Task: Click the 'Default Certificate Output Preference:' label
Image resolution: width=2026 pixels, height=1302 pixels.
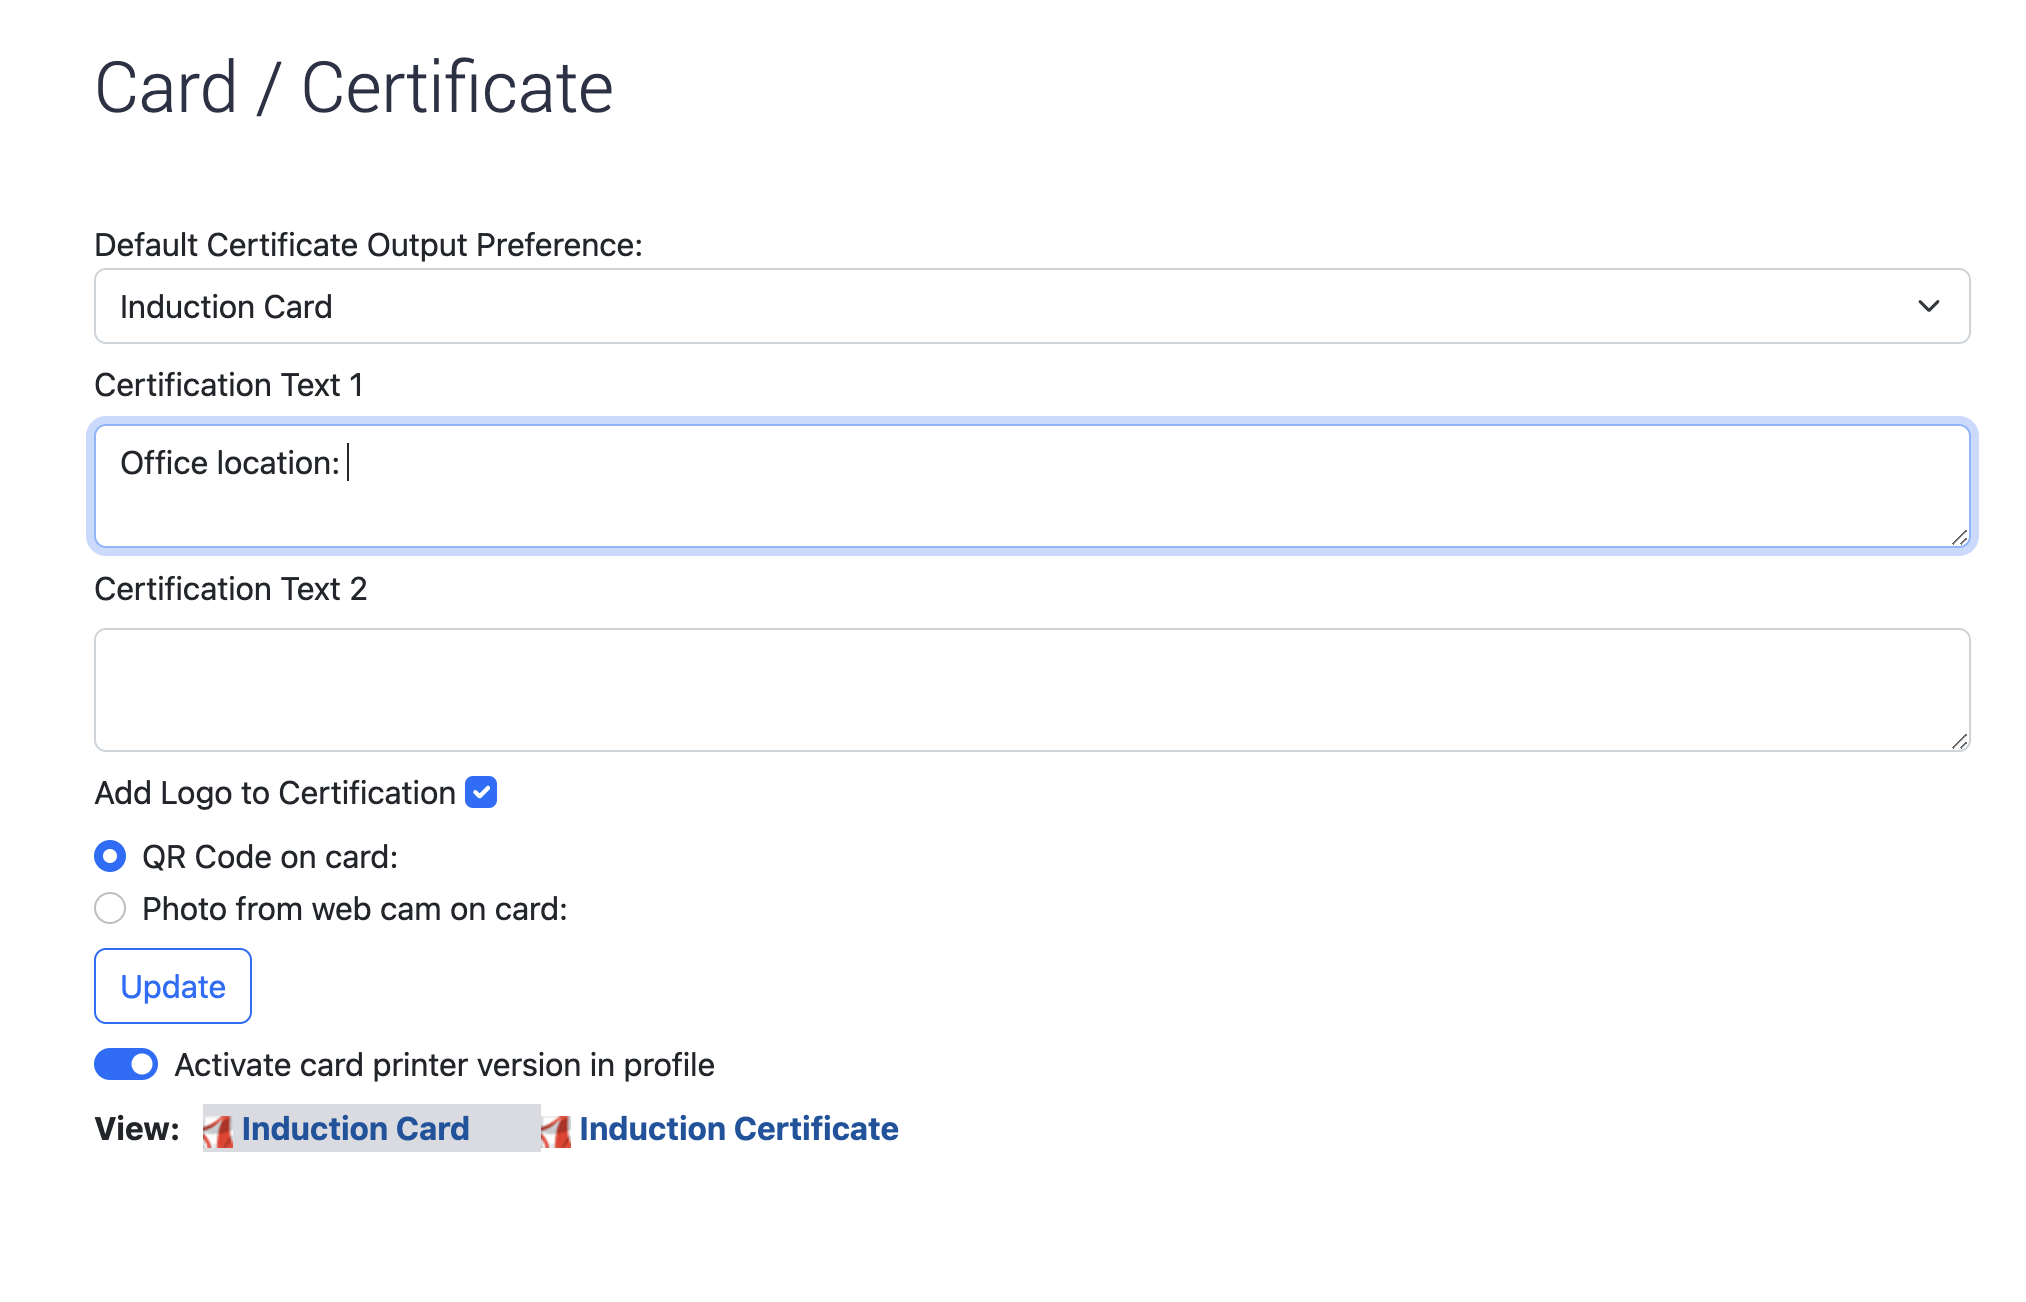Action: tap(368, 245)
